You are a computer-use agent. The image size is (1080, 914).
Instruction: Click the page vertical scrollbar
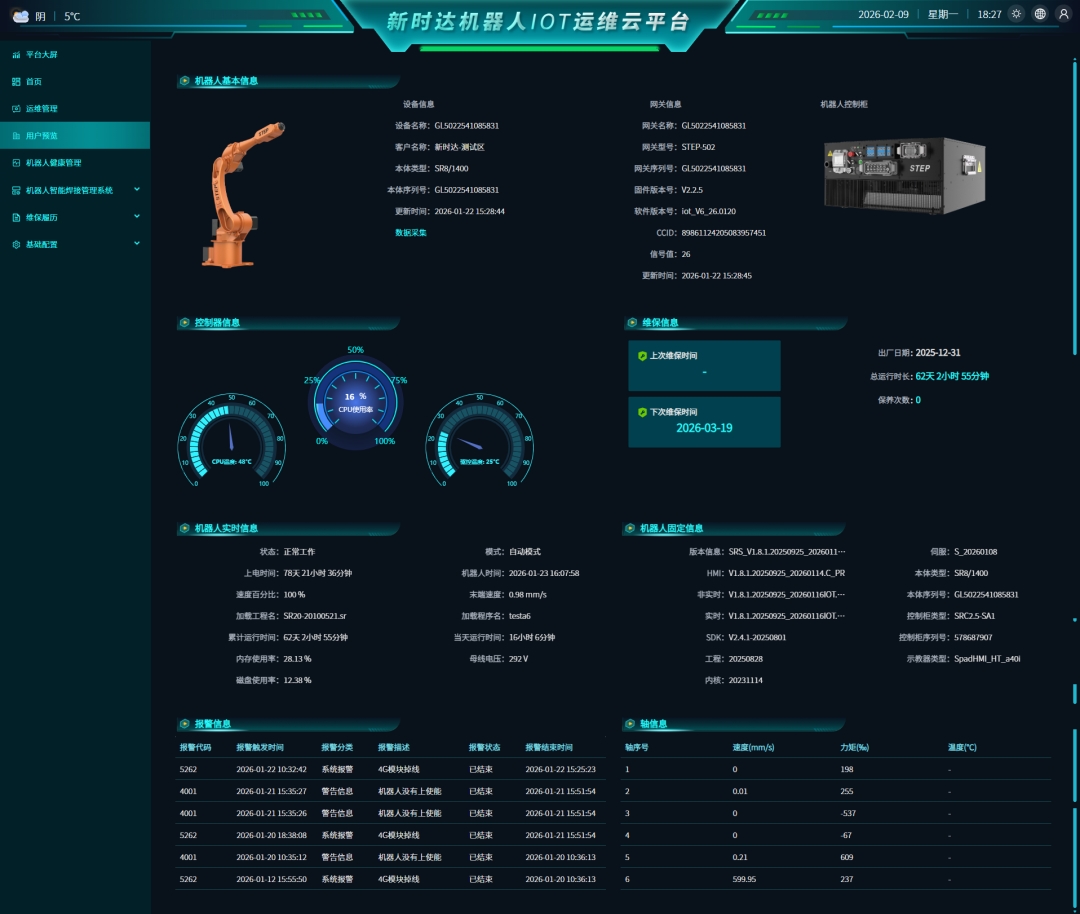click(x=1074, y=207)
